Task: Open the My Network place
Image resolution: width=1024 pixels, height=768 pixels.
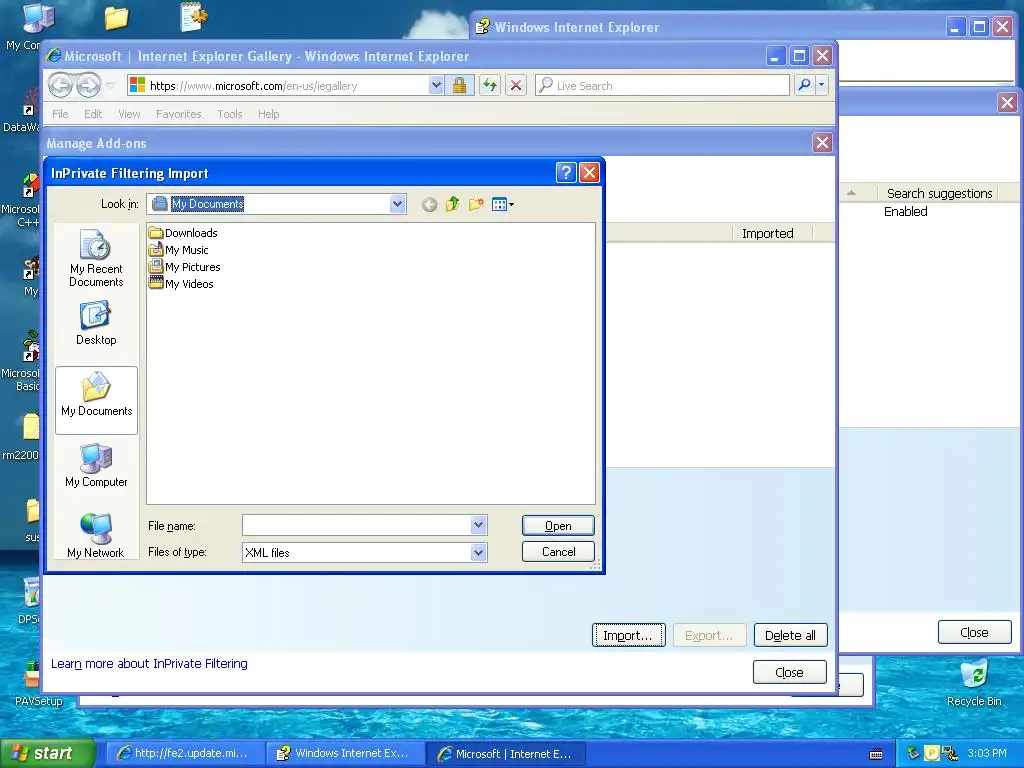Action: click(x=96, y=536)
